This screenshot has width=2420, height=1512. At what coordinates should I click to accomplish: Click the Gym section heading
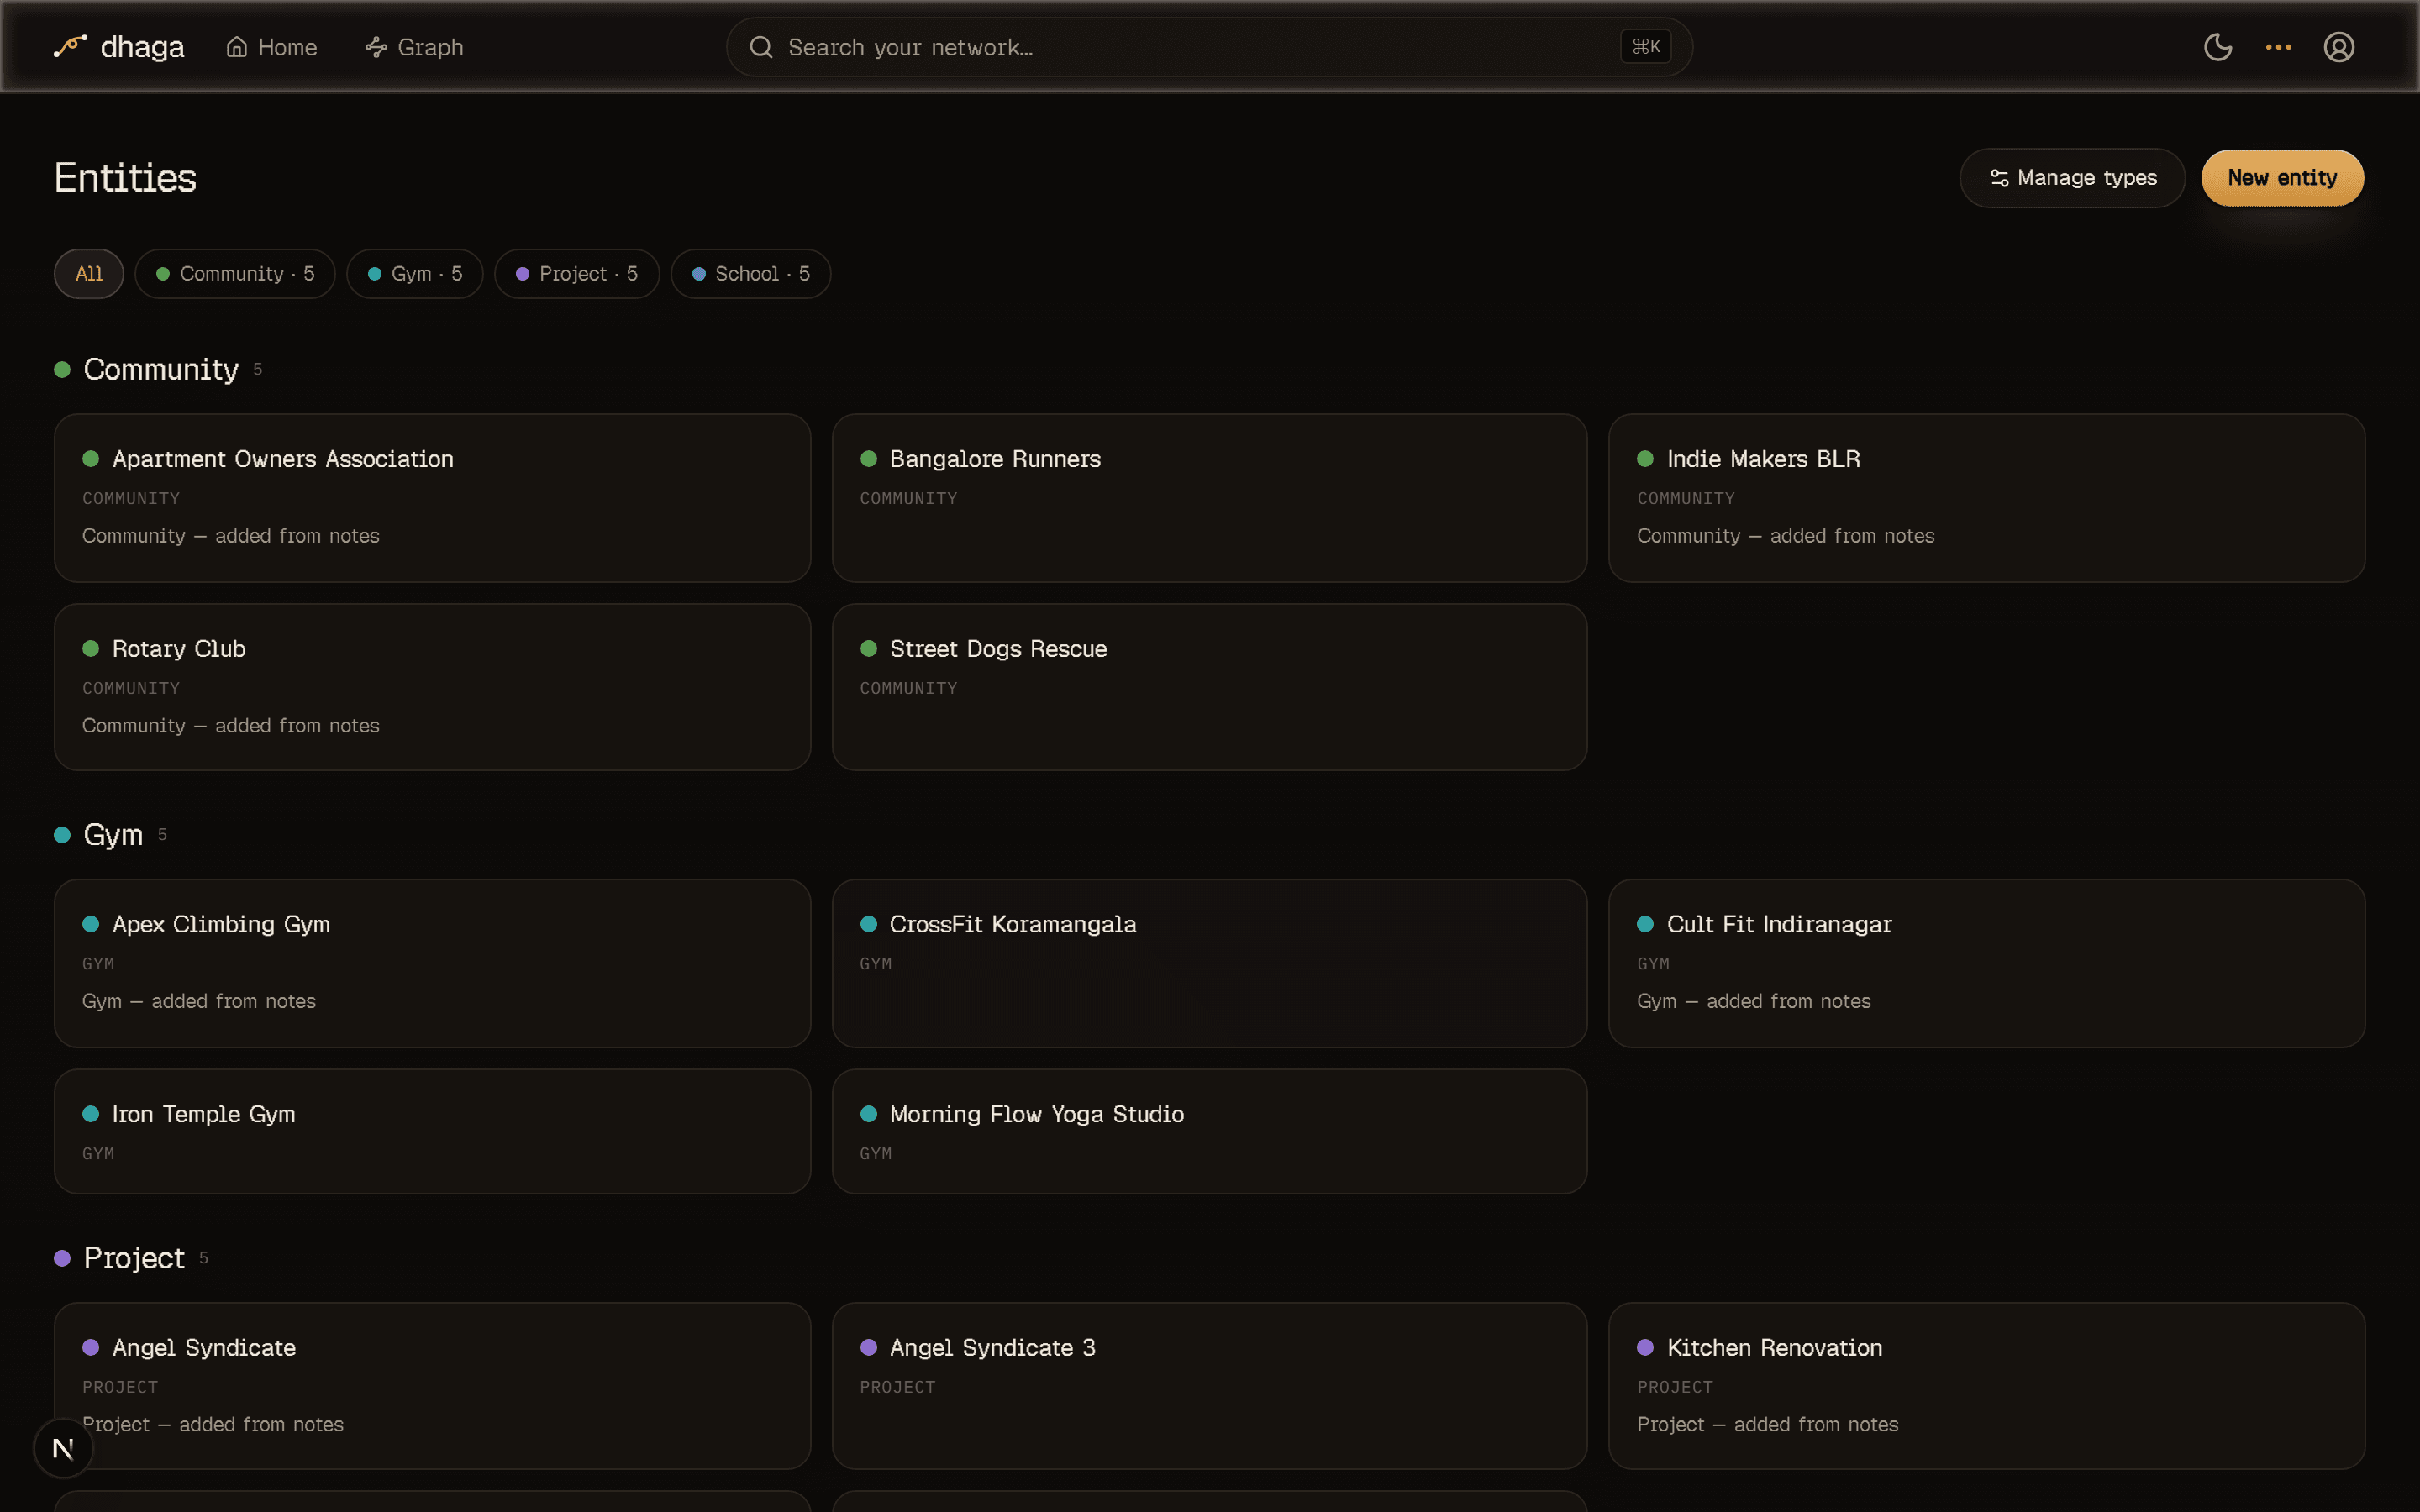point(113,835)
